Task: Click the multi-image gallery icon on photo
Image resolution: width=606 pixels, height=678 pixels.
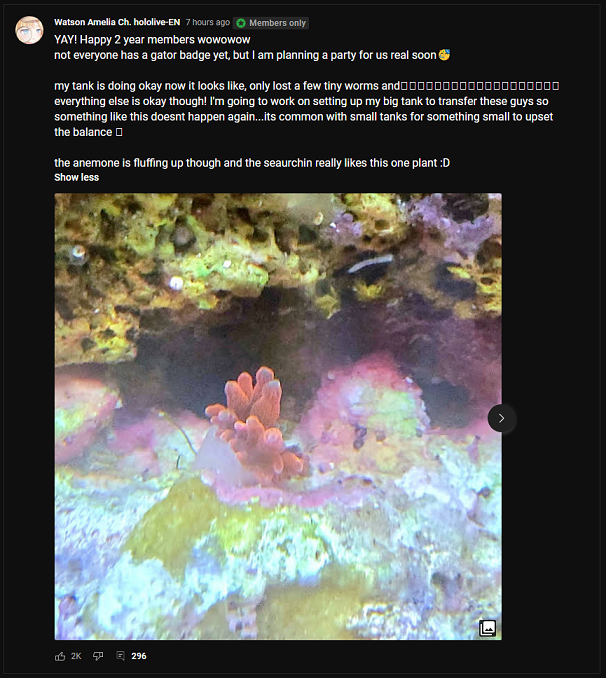Action: pyautogui.click(x=487, y=628)
